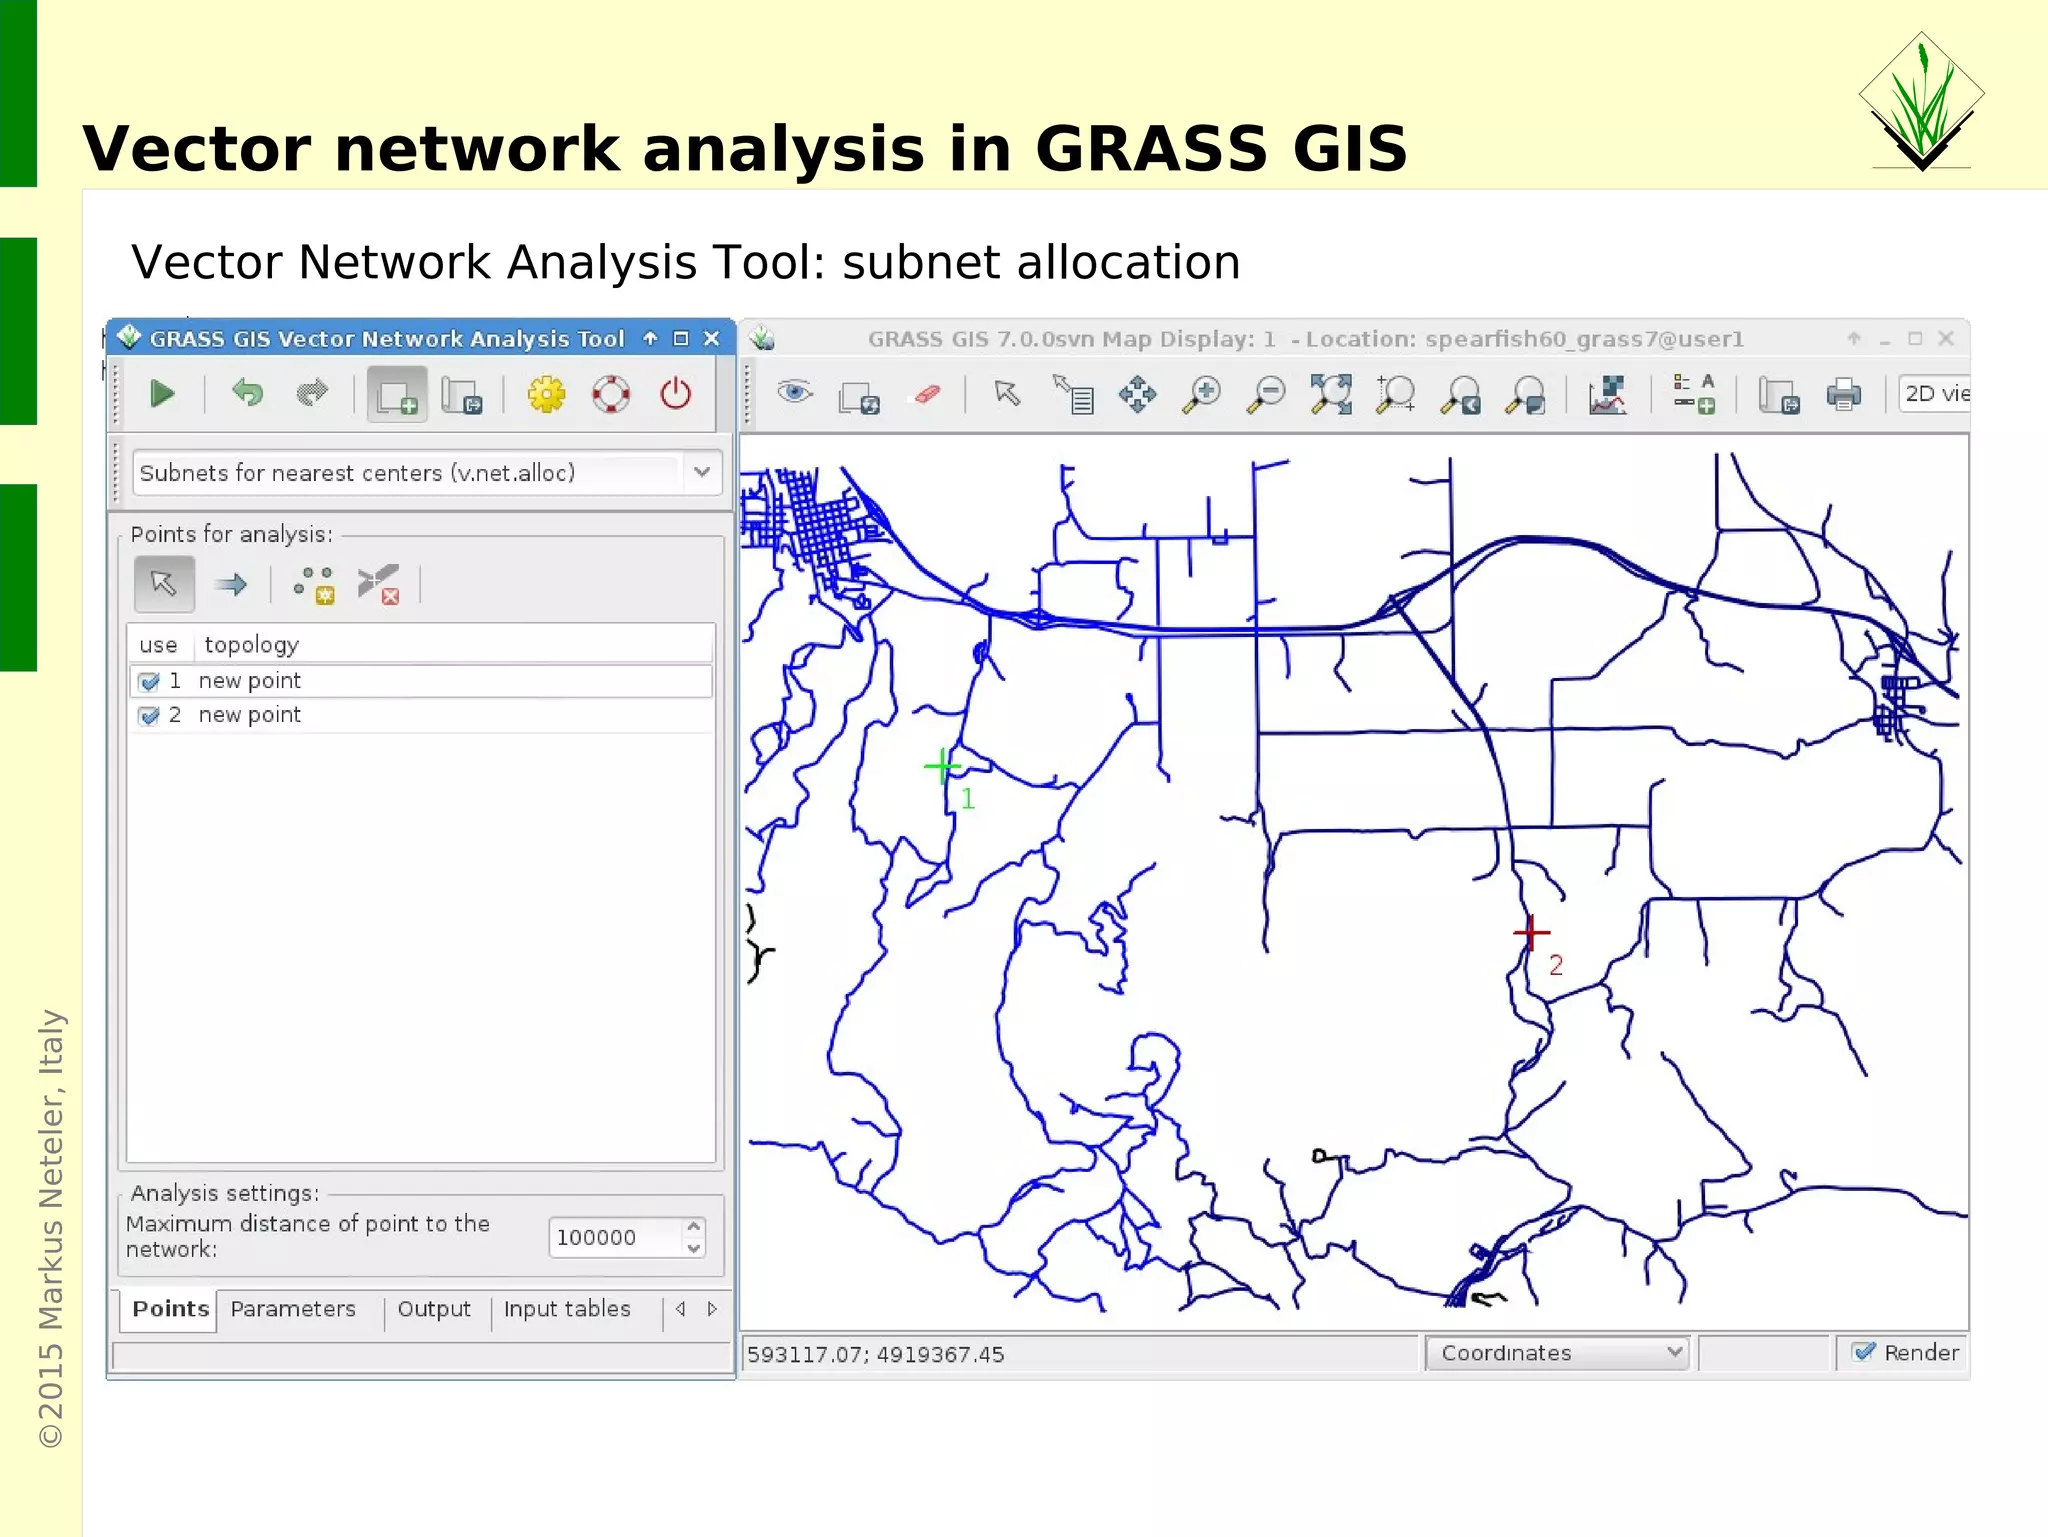The width and height of the screenshot is (2048, 1537).
Task: Select pointer tool in Points for analysis
Action: coord(164,584)
